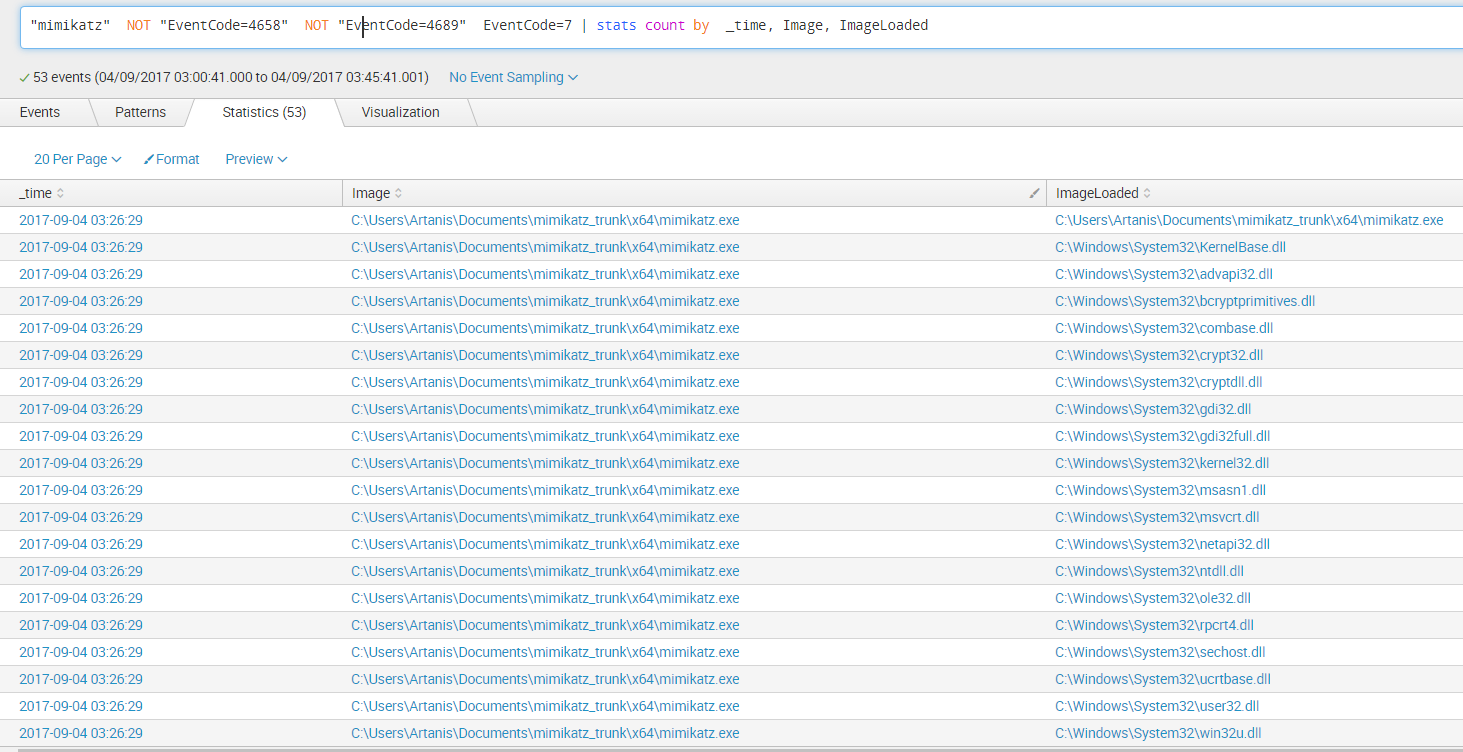The image size is (1463, 752).
Task: Click the cryptdll.dll ImageLoaded value
Action: pyautogui.click(x=1159, y=382)
